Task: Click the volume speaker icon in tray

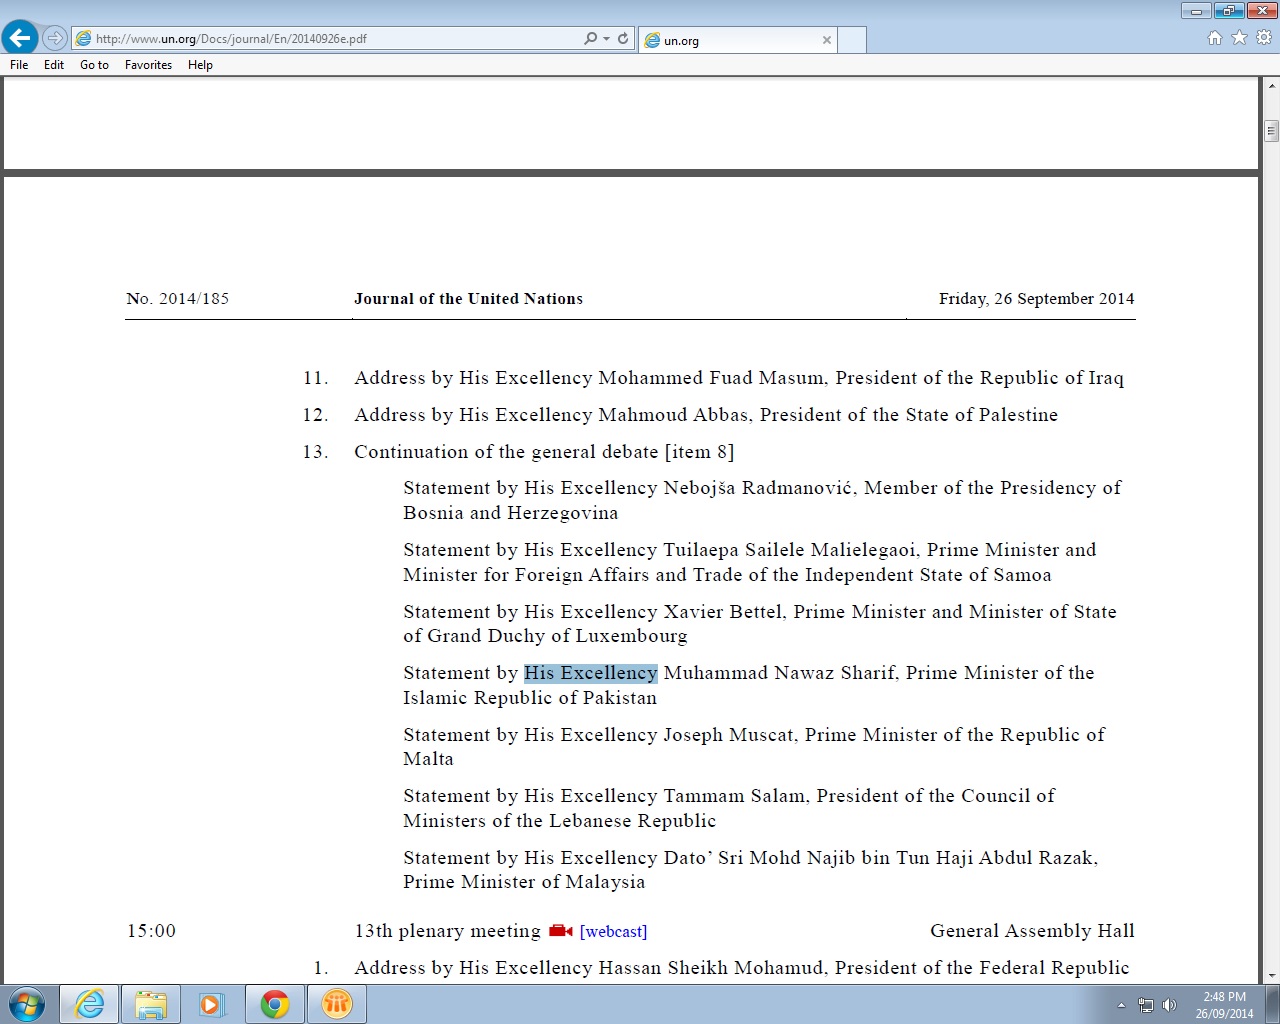Action: click(x=1169, y=1005)
